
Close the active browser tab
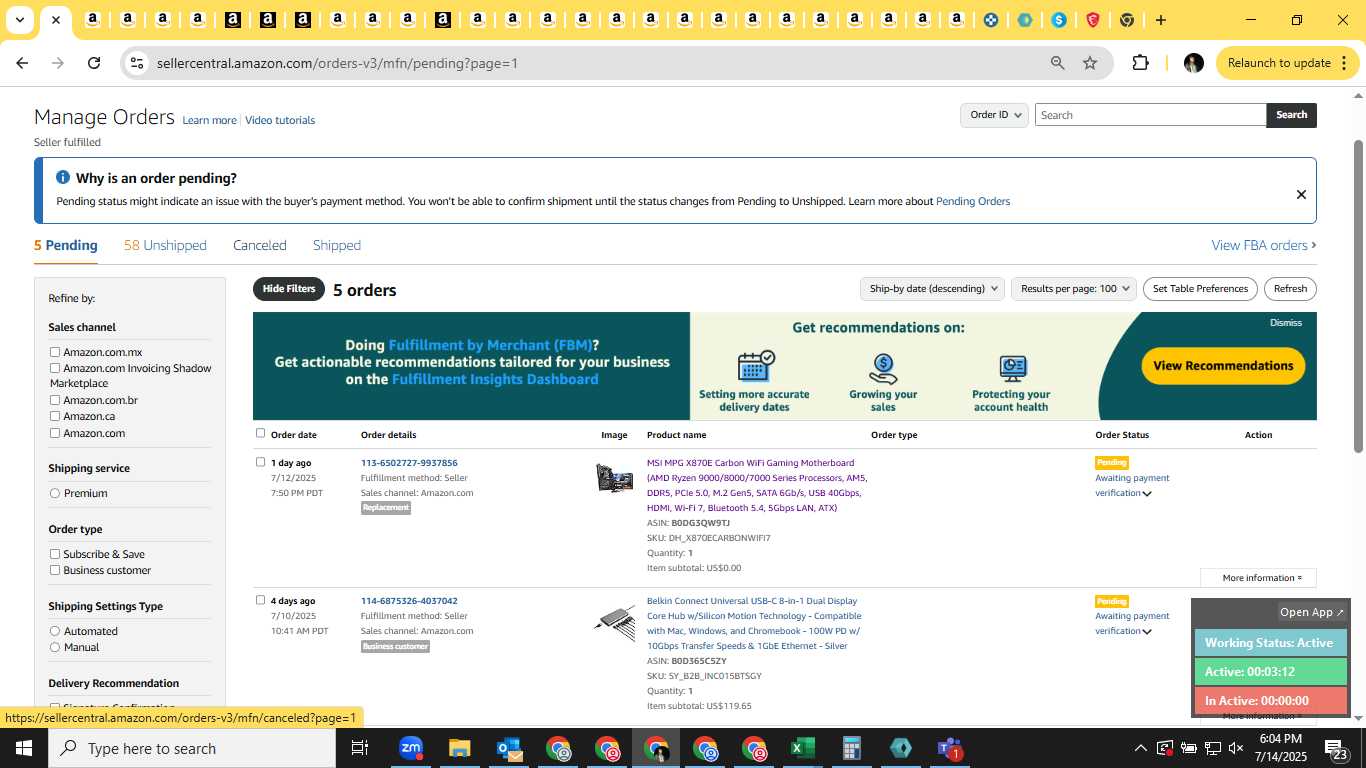click(x=56, y=20)
